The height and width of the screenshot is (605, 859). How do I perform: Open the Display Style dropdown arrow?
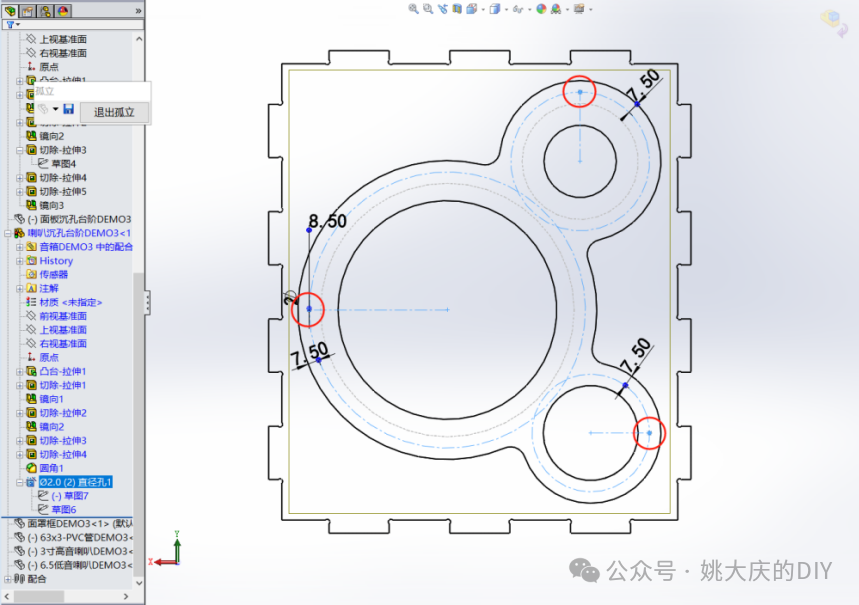pyautogui.click(x=506, y=9)
